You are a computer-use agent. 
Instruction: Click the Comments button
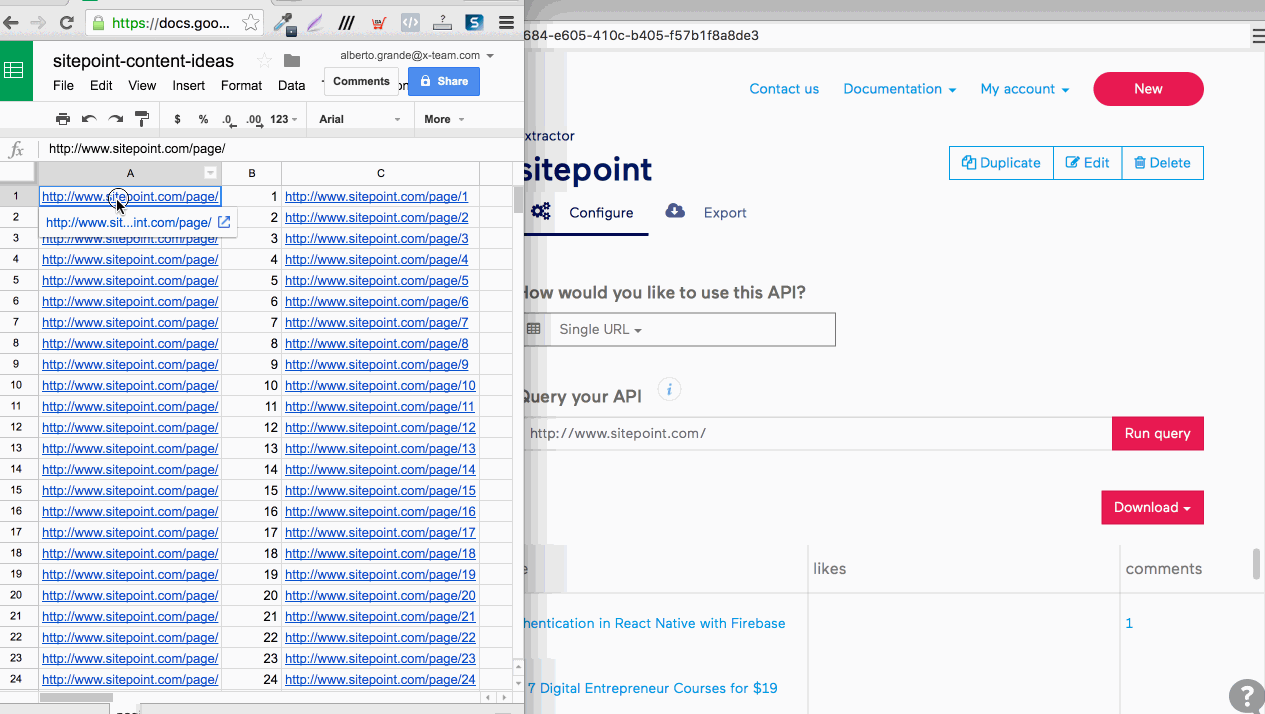(x=361, y=82)
